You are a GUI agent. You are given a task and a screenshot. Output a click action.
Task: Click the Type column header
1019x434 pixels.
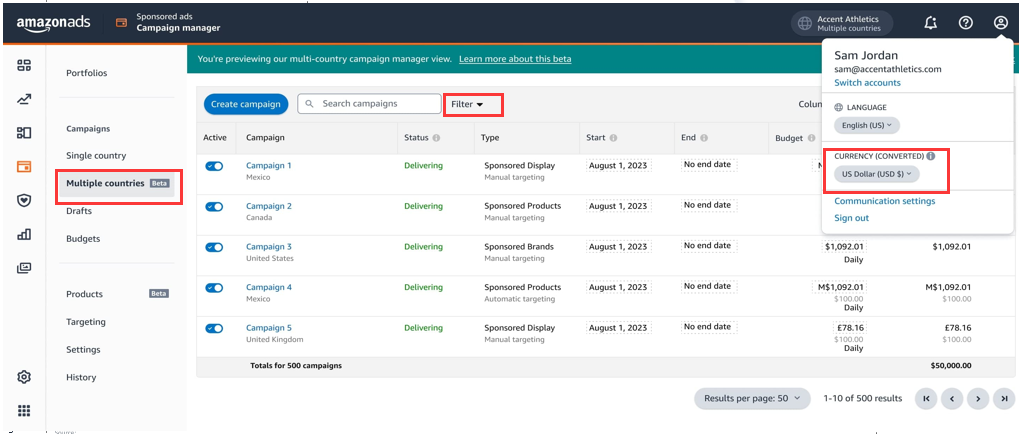(489, 138)
